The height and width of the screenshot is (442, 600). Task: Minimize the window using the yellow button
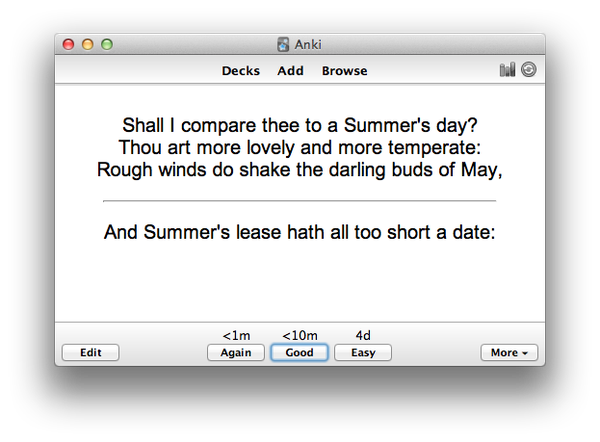pyautogui.click(x=87, y=44)
